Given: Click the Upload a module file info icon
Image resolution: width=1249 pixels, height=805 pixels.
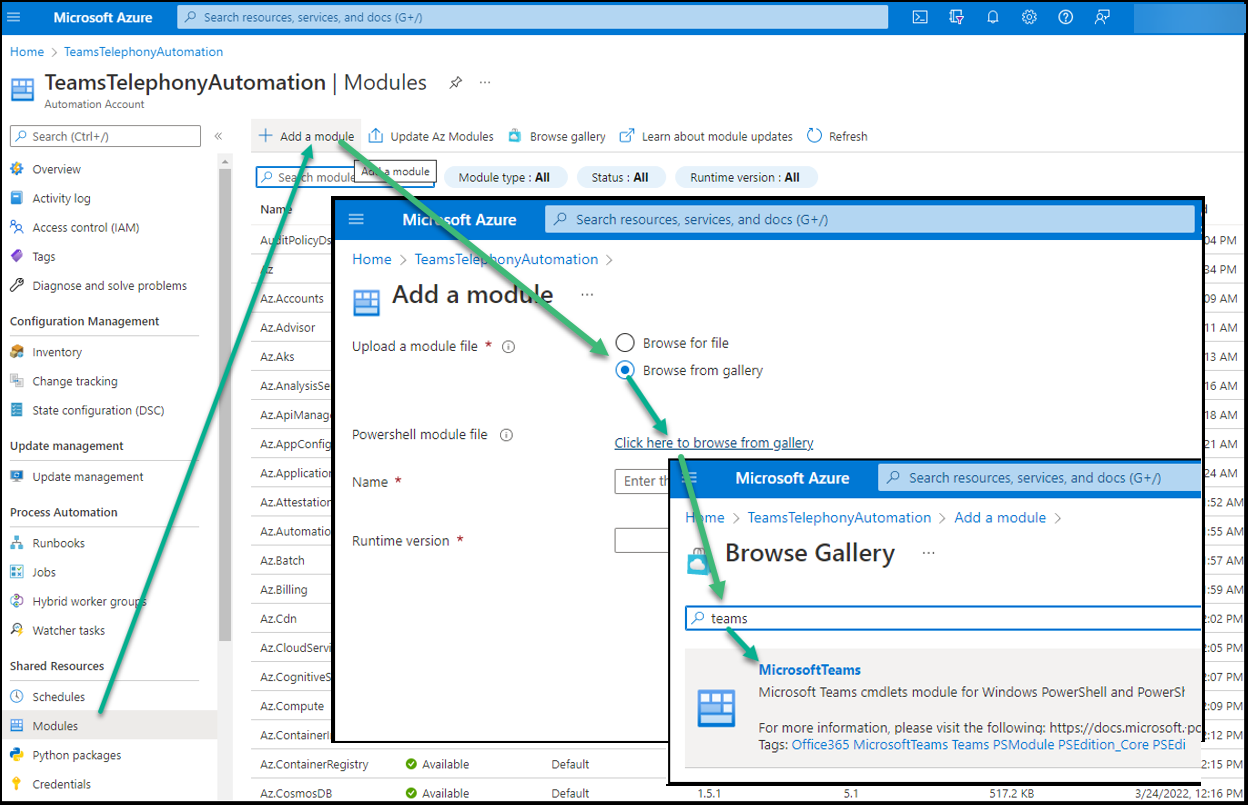Looking at the screenshot, I should click(x=508, y=347).
